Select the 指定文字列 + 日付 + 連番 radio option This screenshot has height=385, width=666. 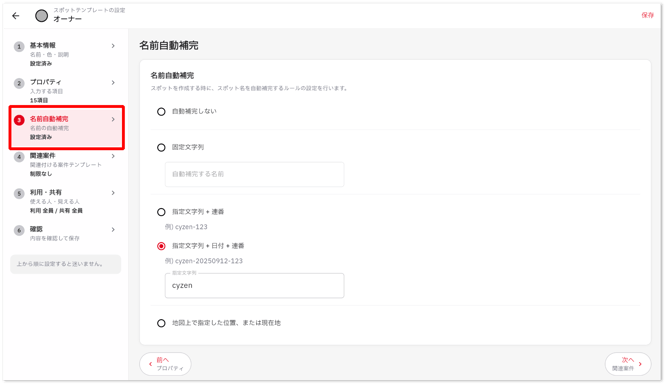[161, 246]
